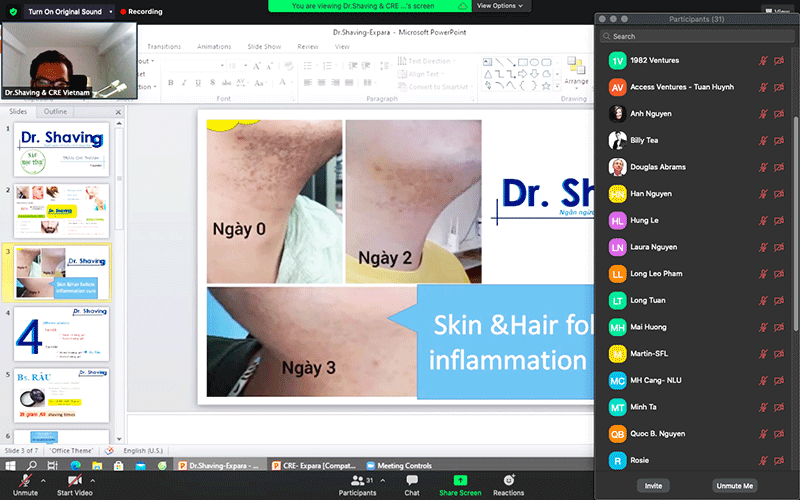Click the Decrease Font Size icon

coord(270,66)
